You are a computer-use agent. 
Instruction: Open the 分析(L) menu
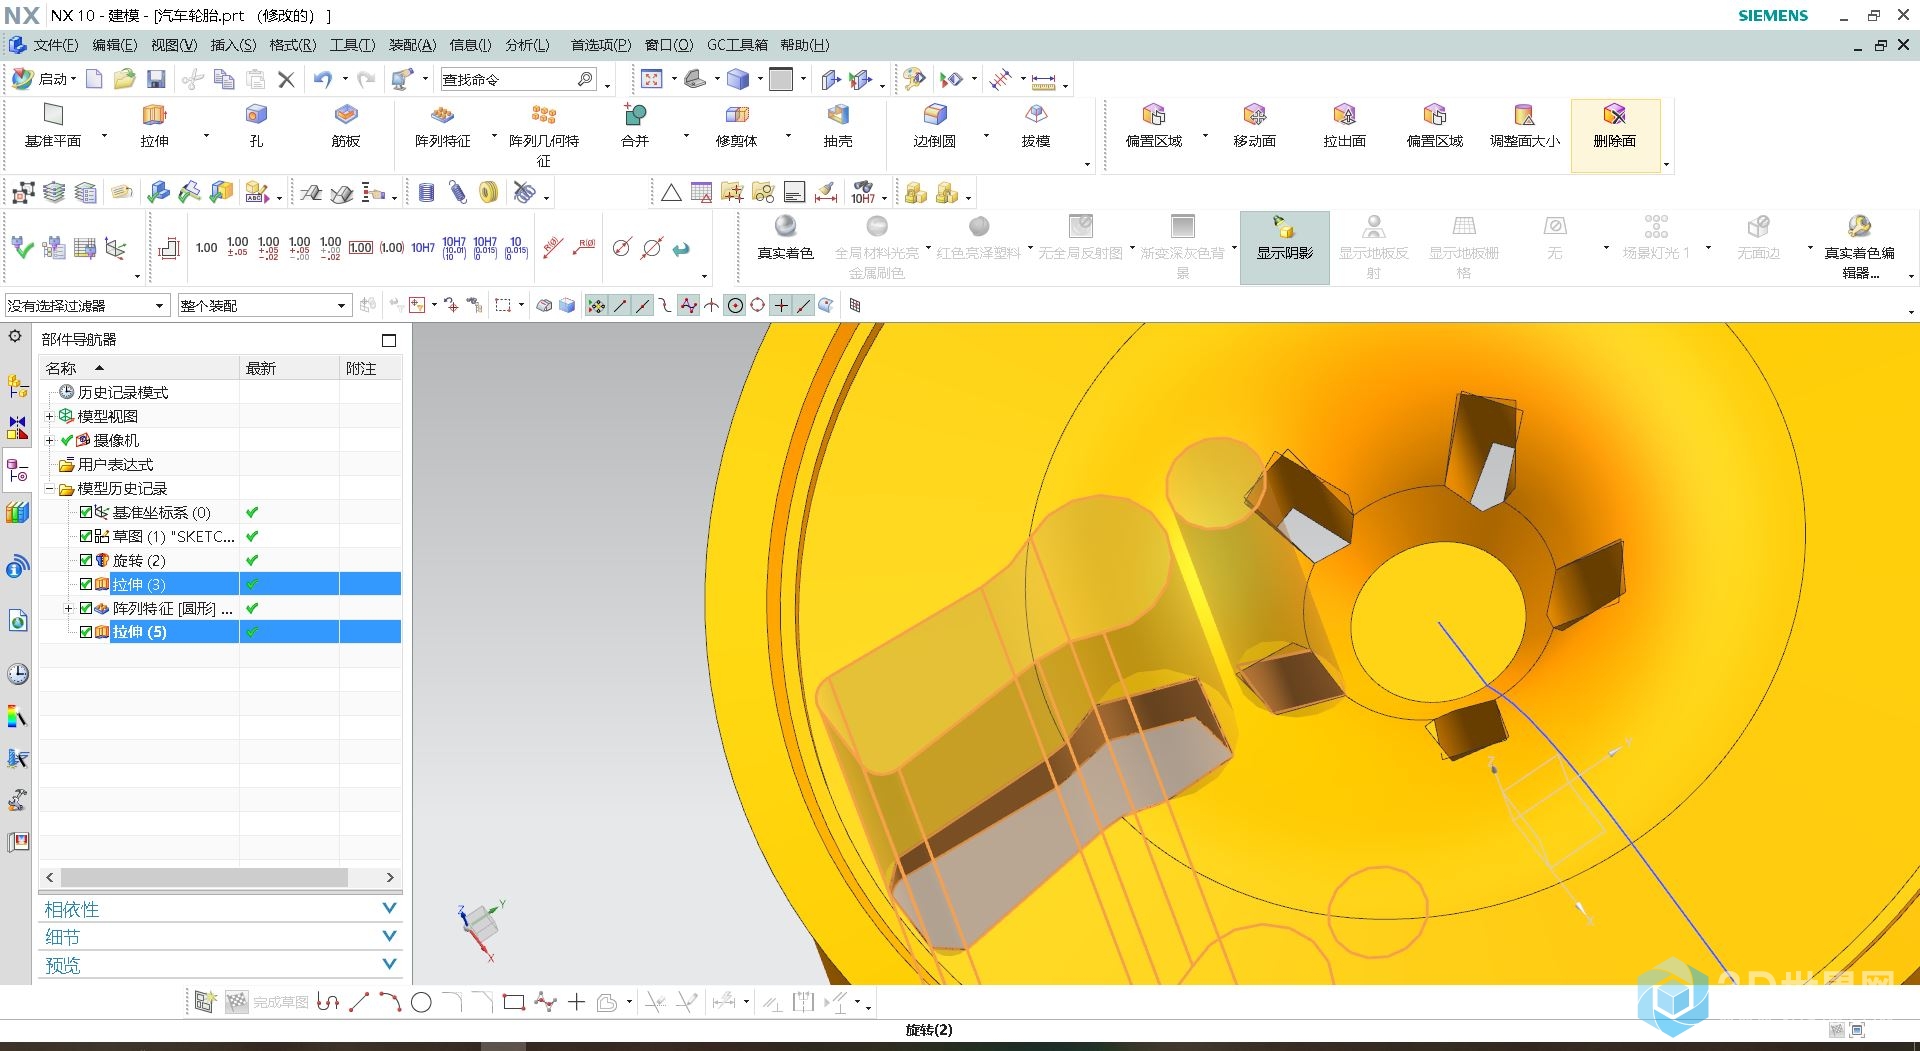pos(527,45)
